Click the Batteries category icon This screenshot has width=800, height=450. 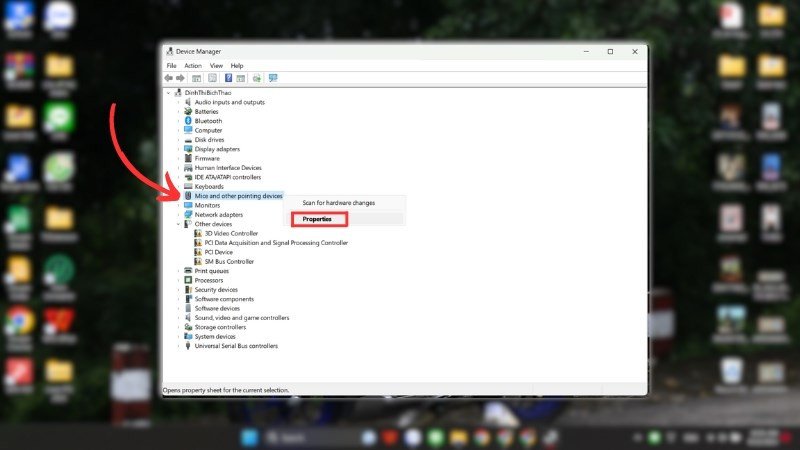click(x=187, y=111)
